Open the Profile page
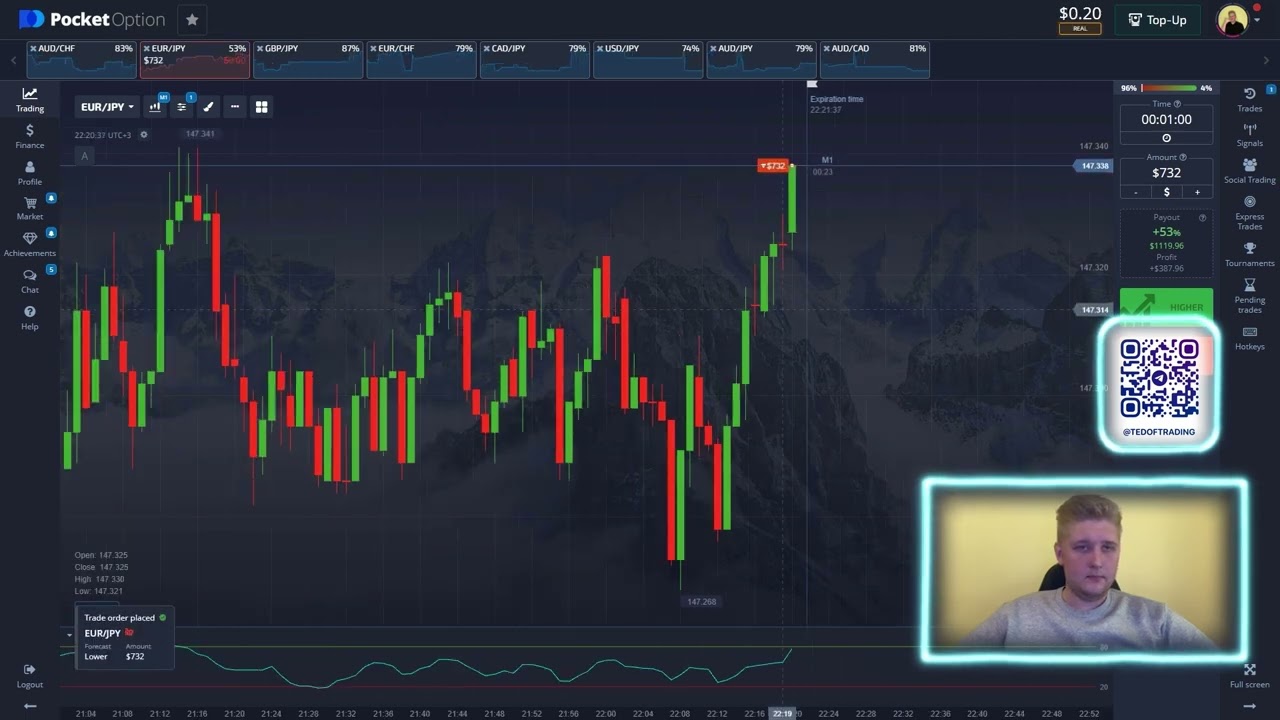This screenshot has height=720, width=1280. [x=29, y=173]
